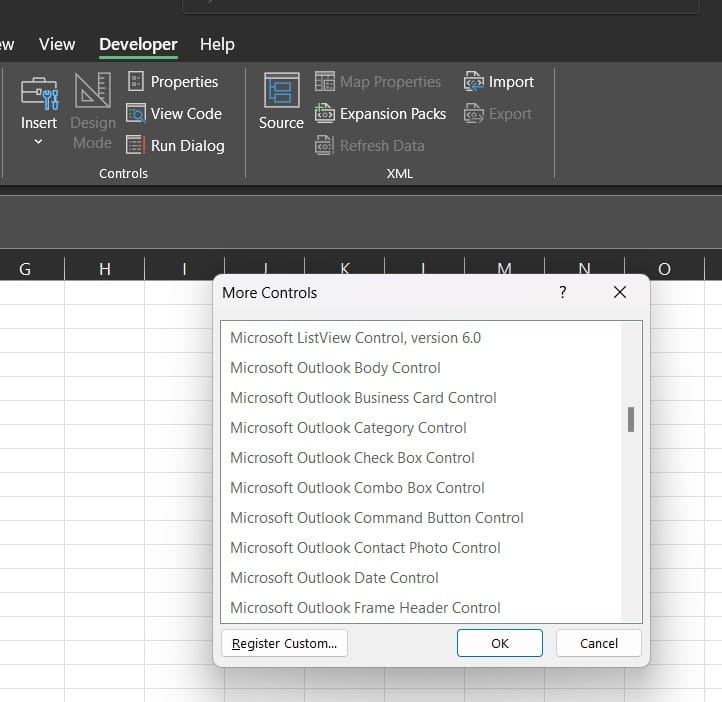This screenshot has height=702, width=722.
Task: Choose Microsoft Outlook Frame Header Control
Action: [421, 607]
